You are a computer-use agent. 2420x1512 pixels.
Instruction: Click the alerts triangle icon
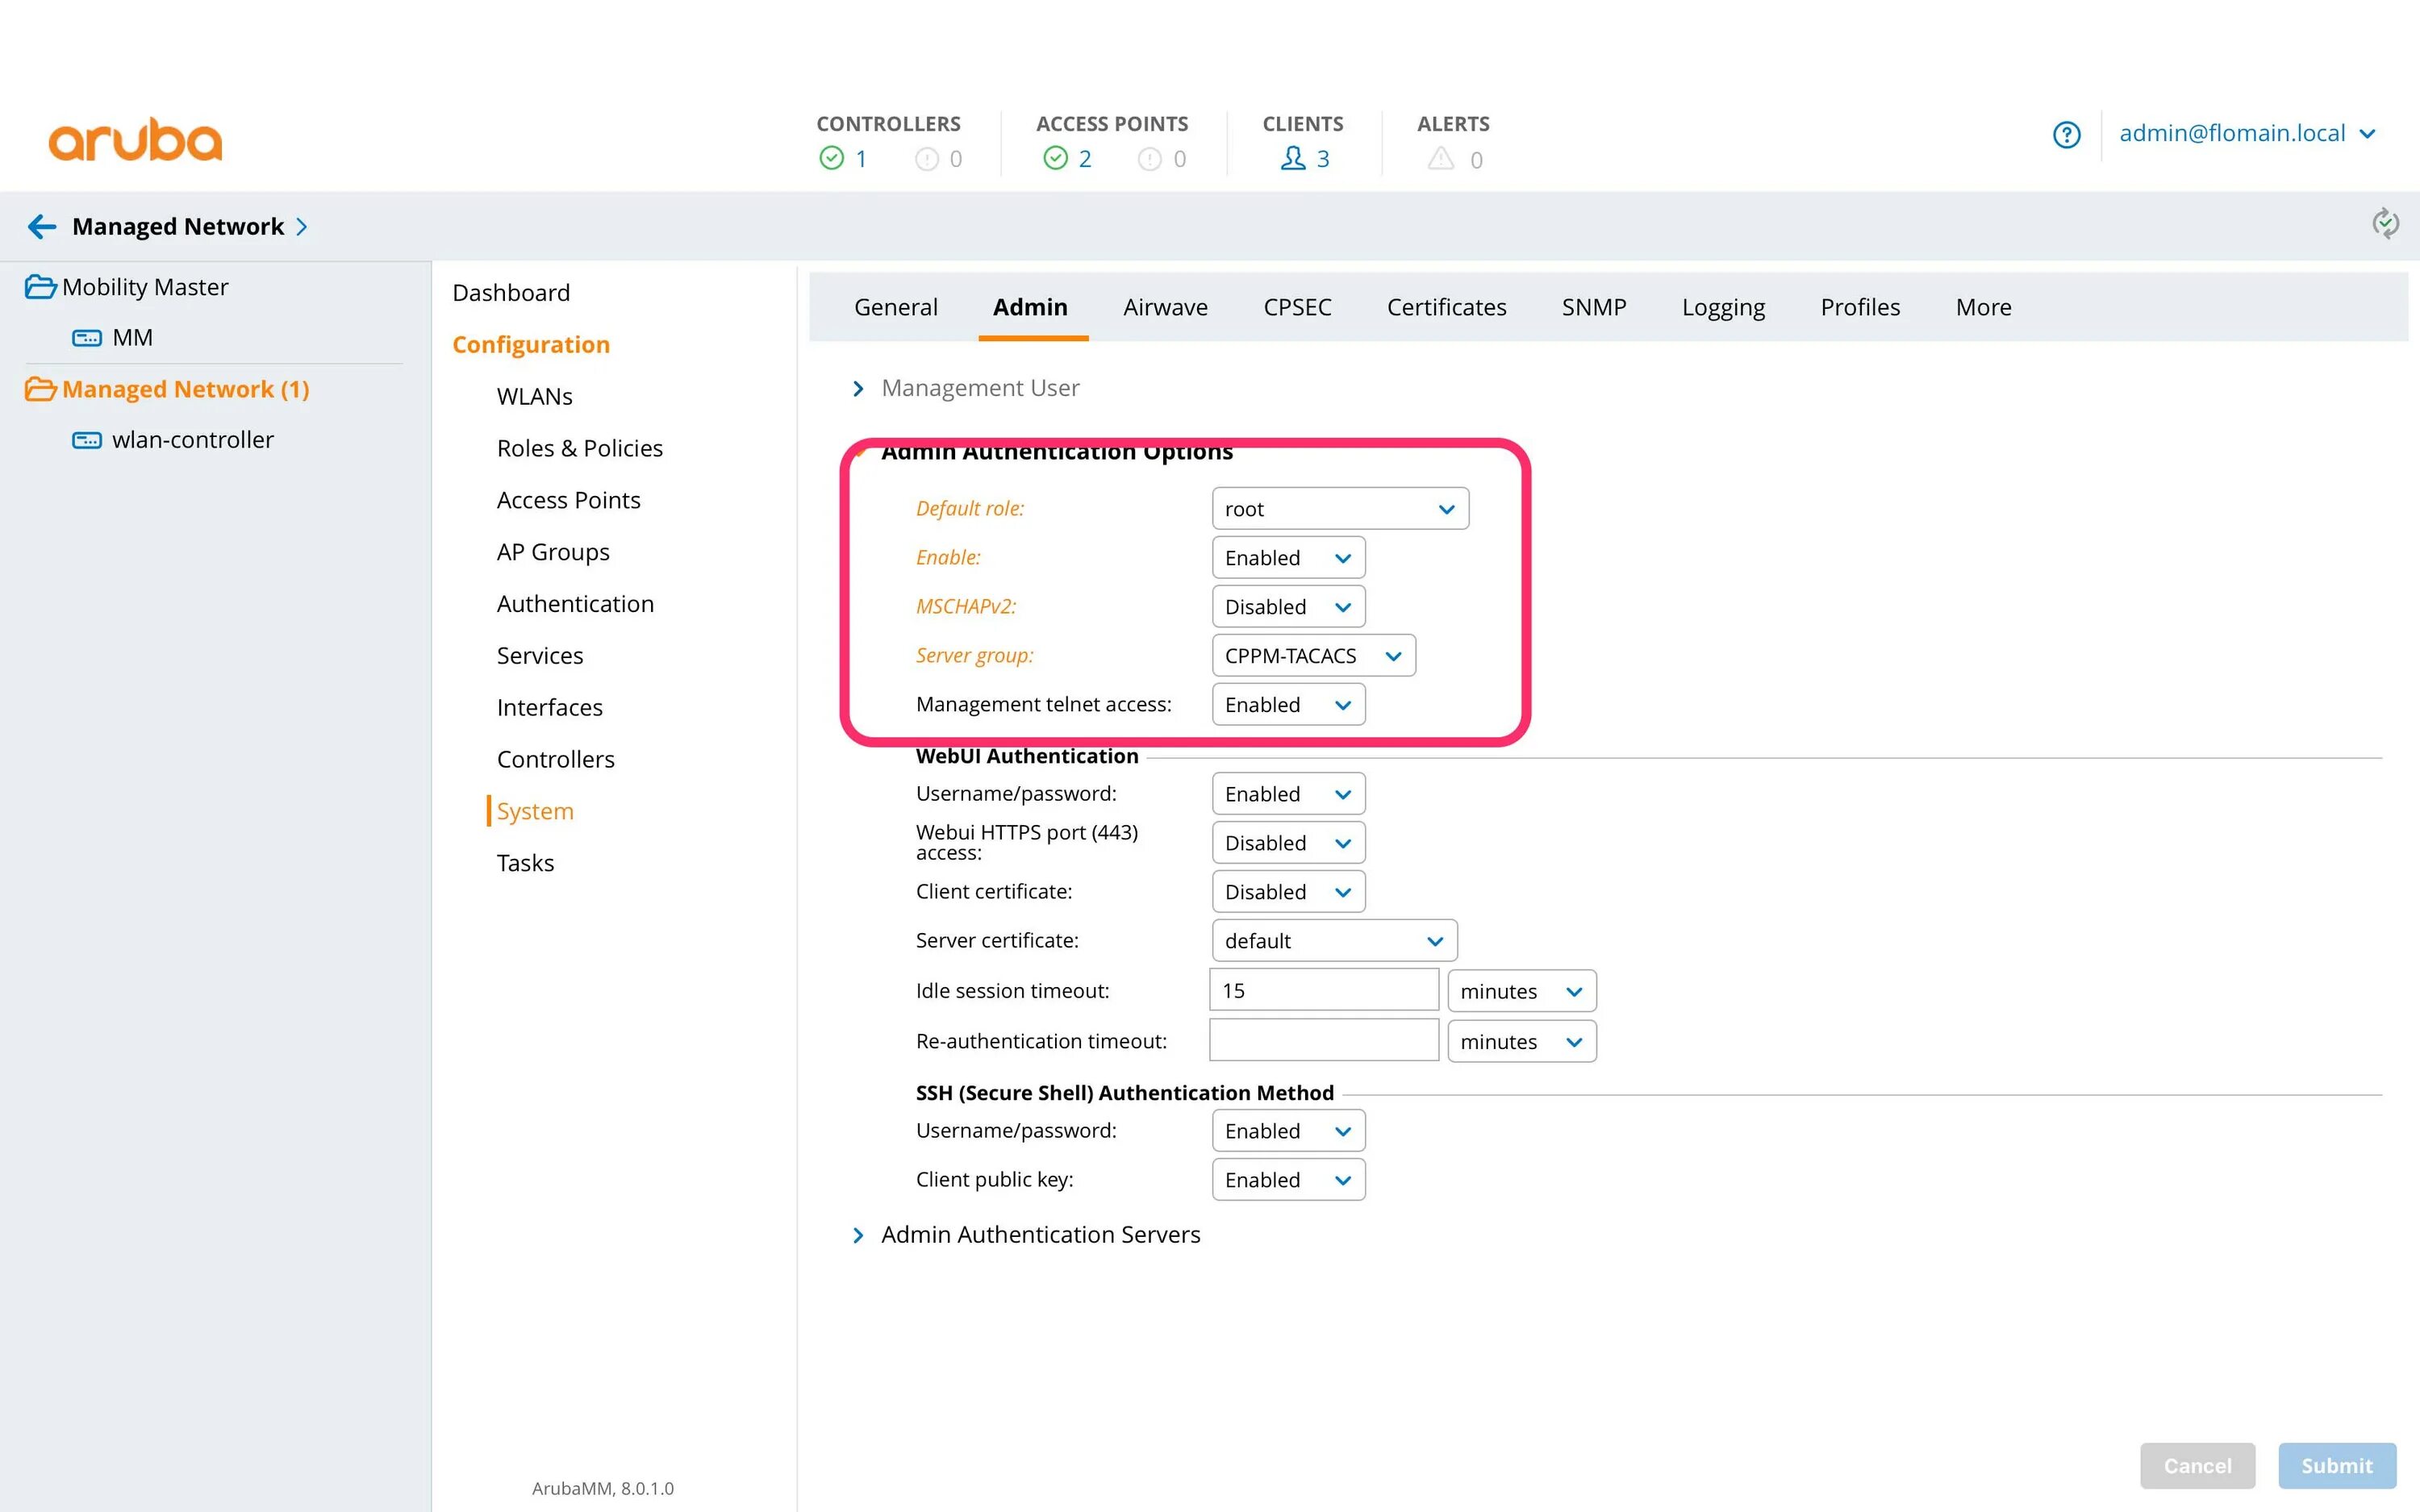pyautogui.click(x=1441, y=158)
